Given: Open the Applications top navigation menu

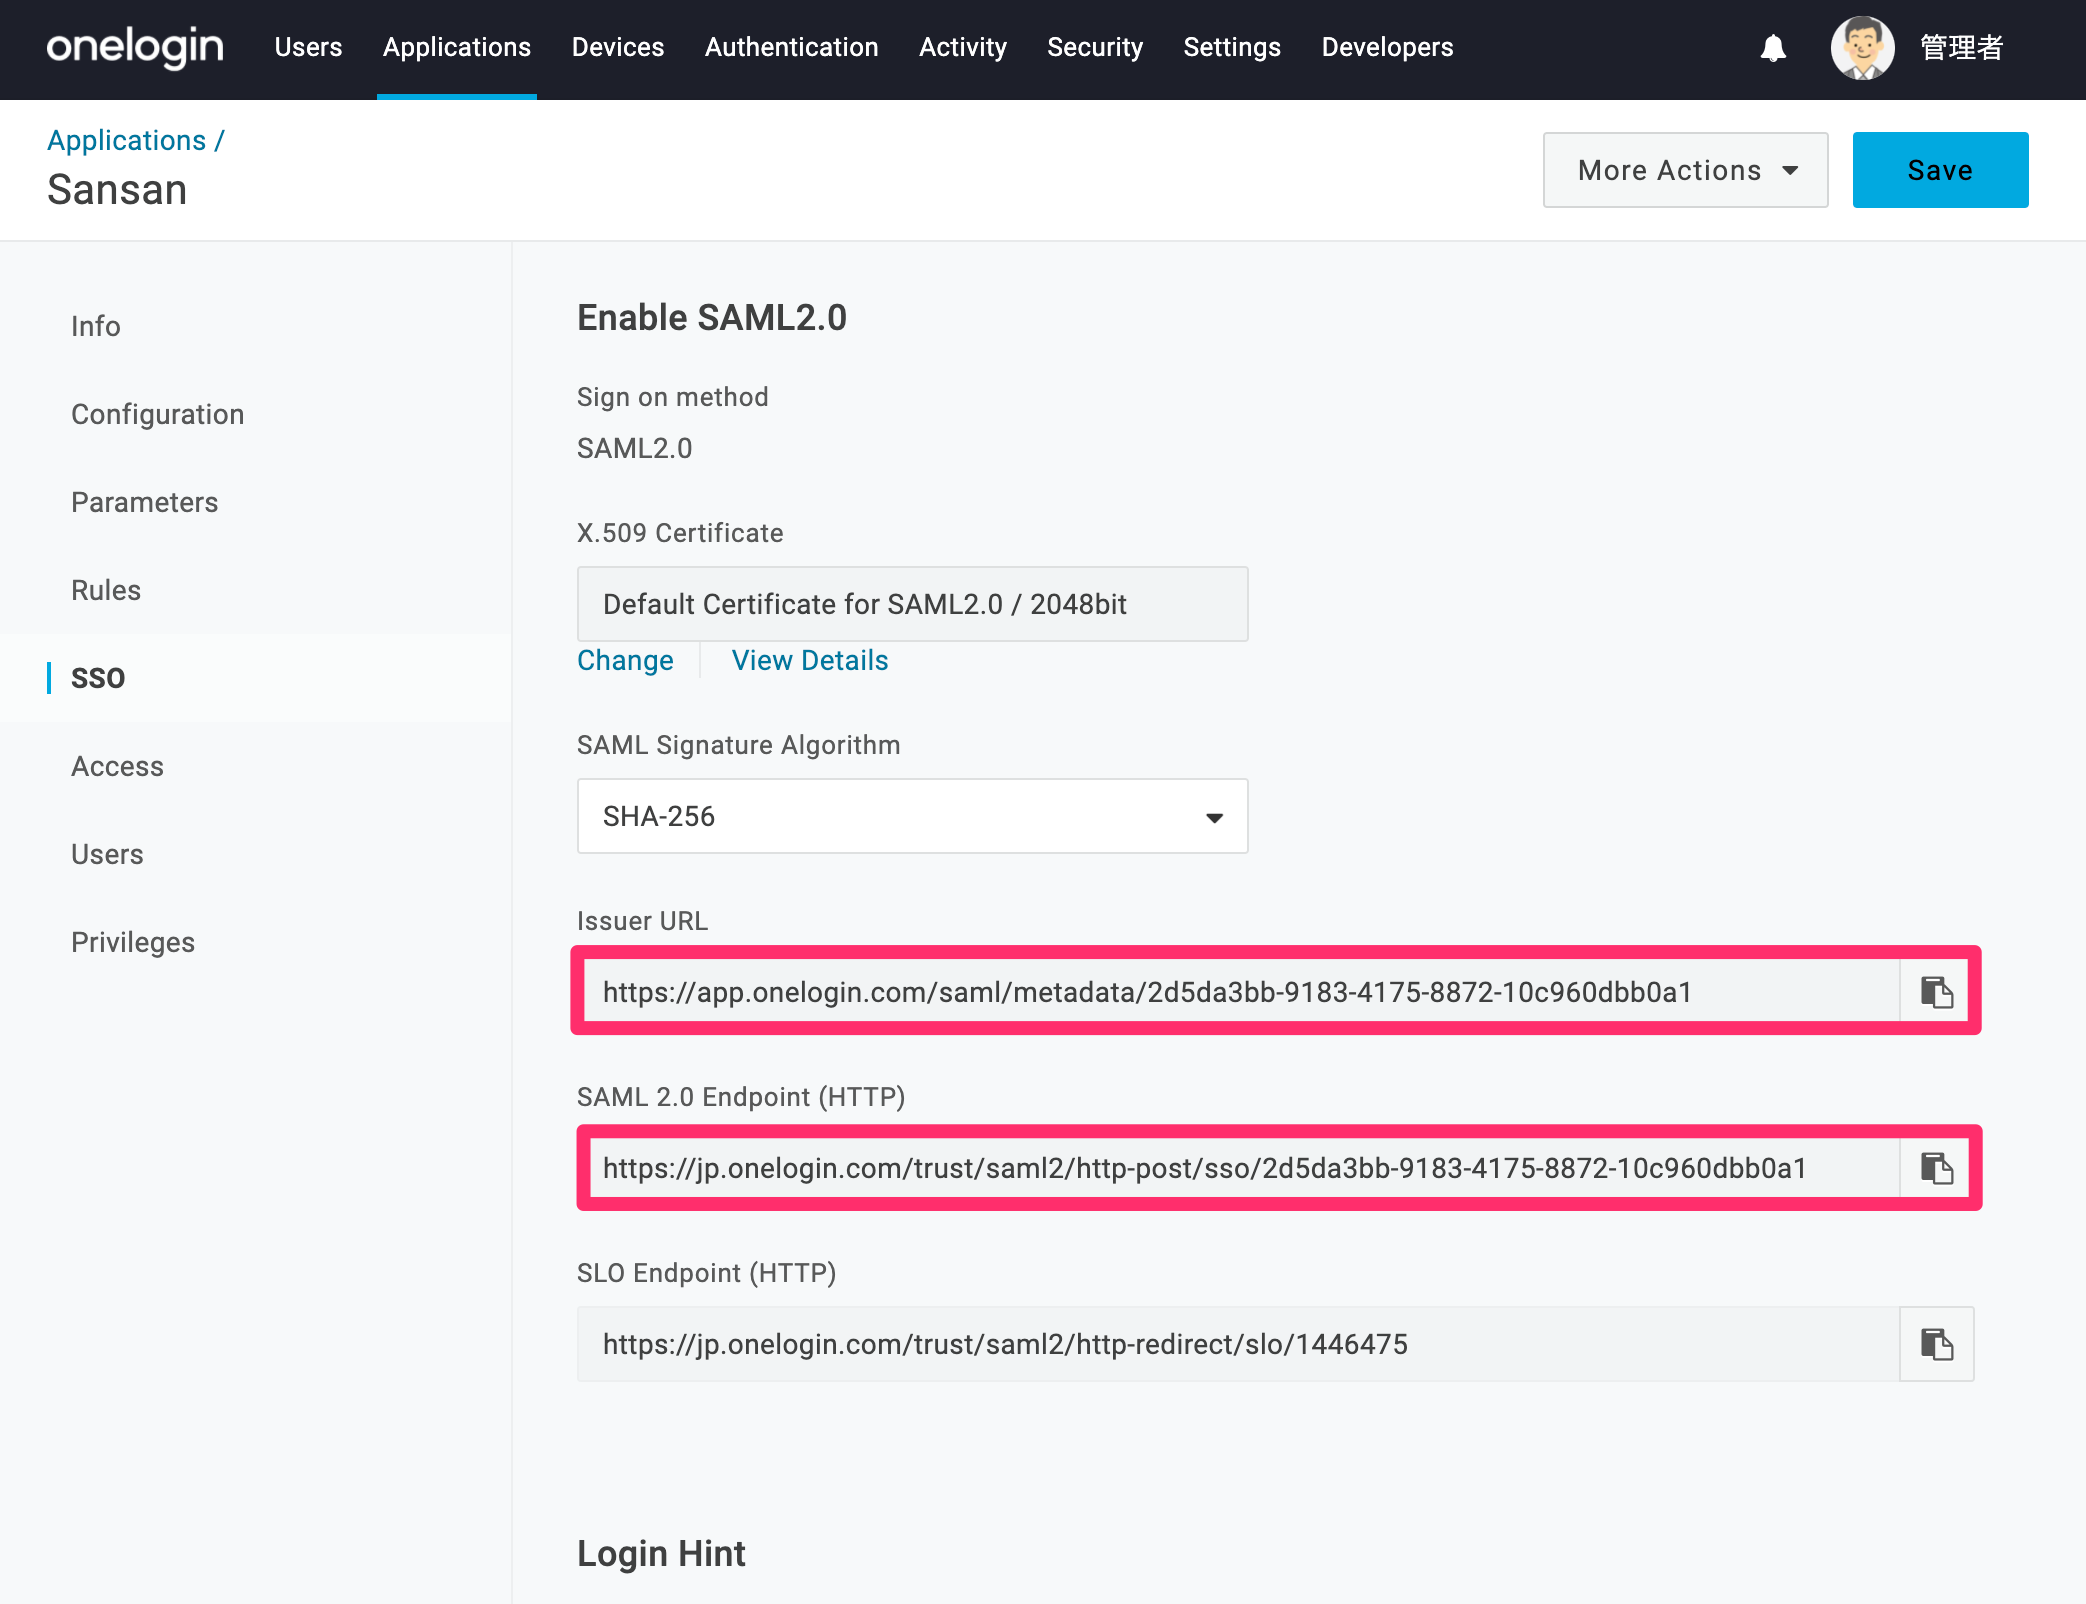Looking at the screenshot, I should [457, 47].
